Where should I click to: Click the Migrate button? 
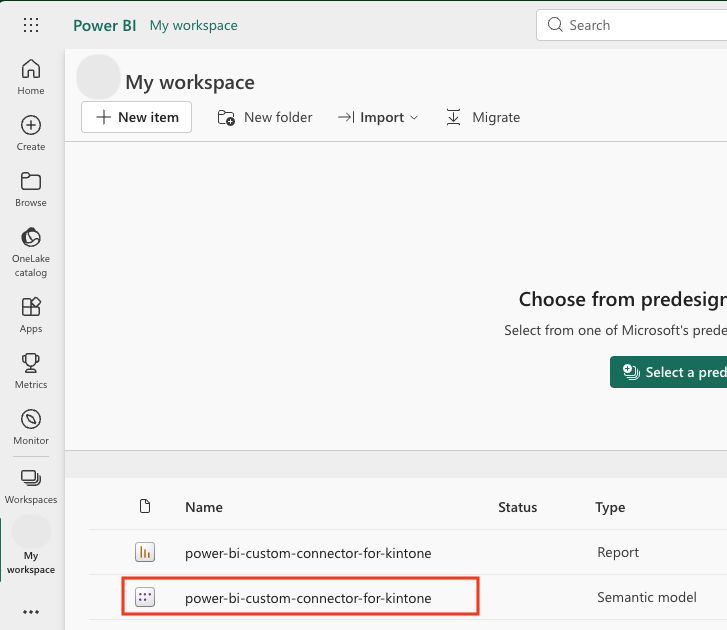(483, 117)
